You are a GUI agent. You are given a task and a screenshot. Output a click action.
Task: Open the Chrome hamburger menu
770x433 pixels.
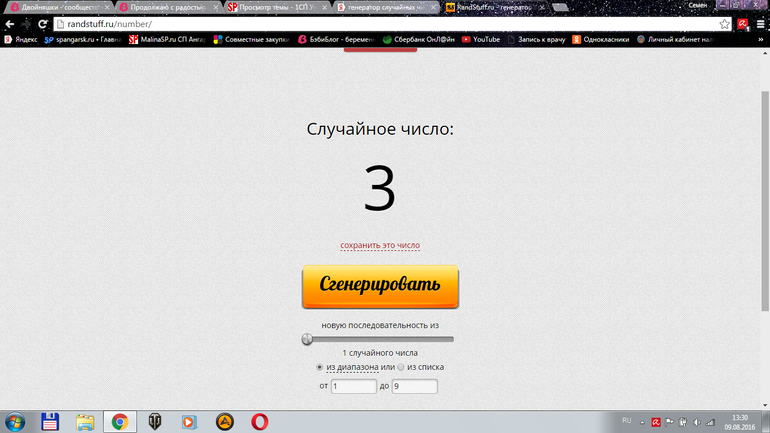760,24
